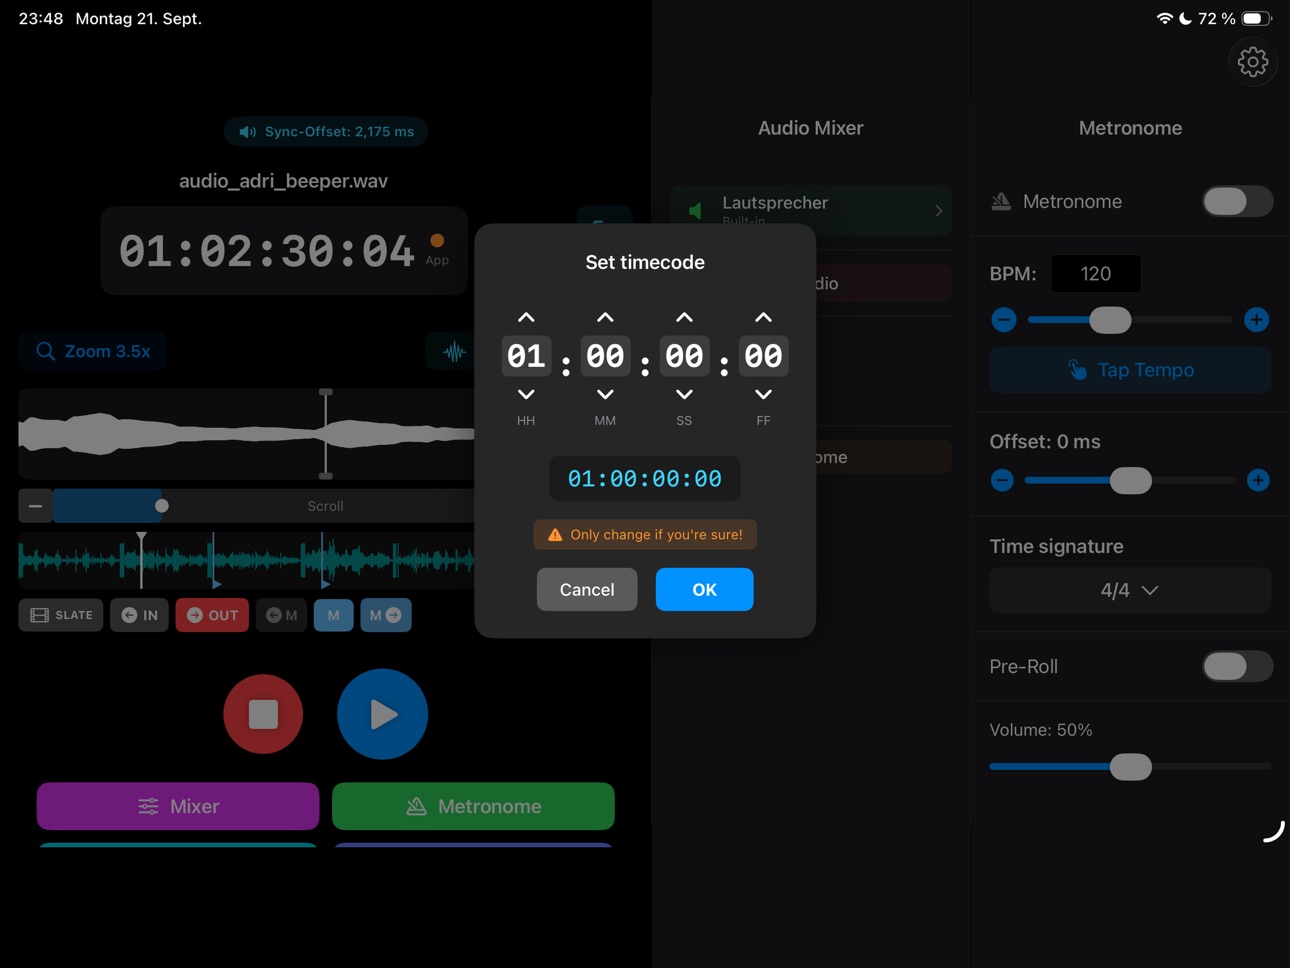Screen dimensions: 1290x968
Task: Increase the frames value with up arrow
Action: (763, 317)
